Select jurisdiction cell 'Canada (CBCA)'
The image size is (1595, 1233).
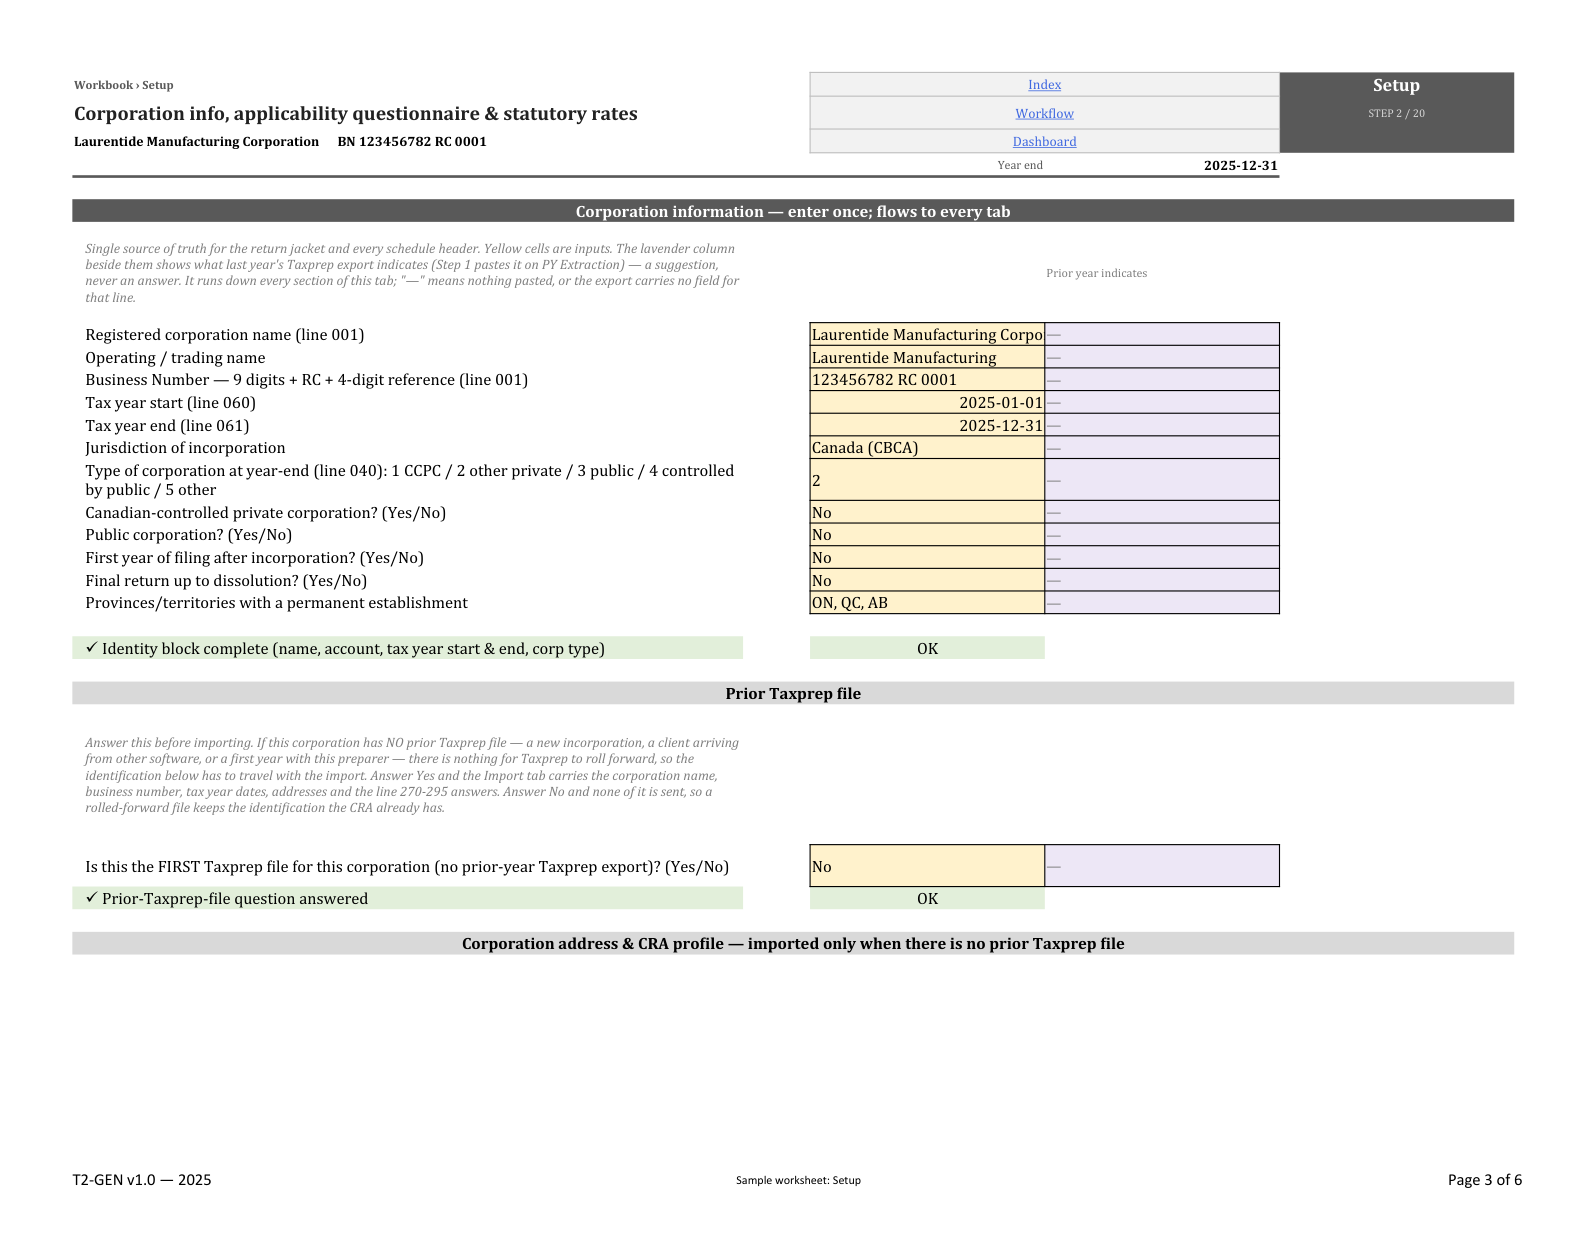pos(927,448)
